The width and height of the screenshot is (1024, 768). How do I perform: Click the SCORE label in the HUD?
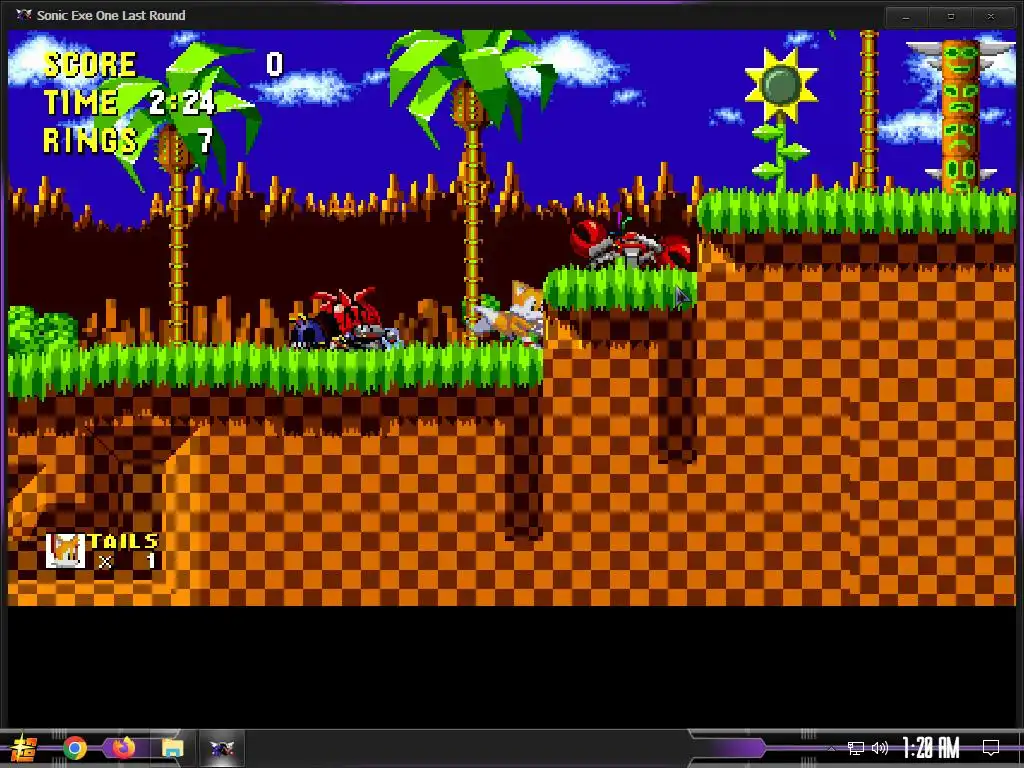click(x=90, y=64)
